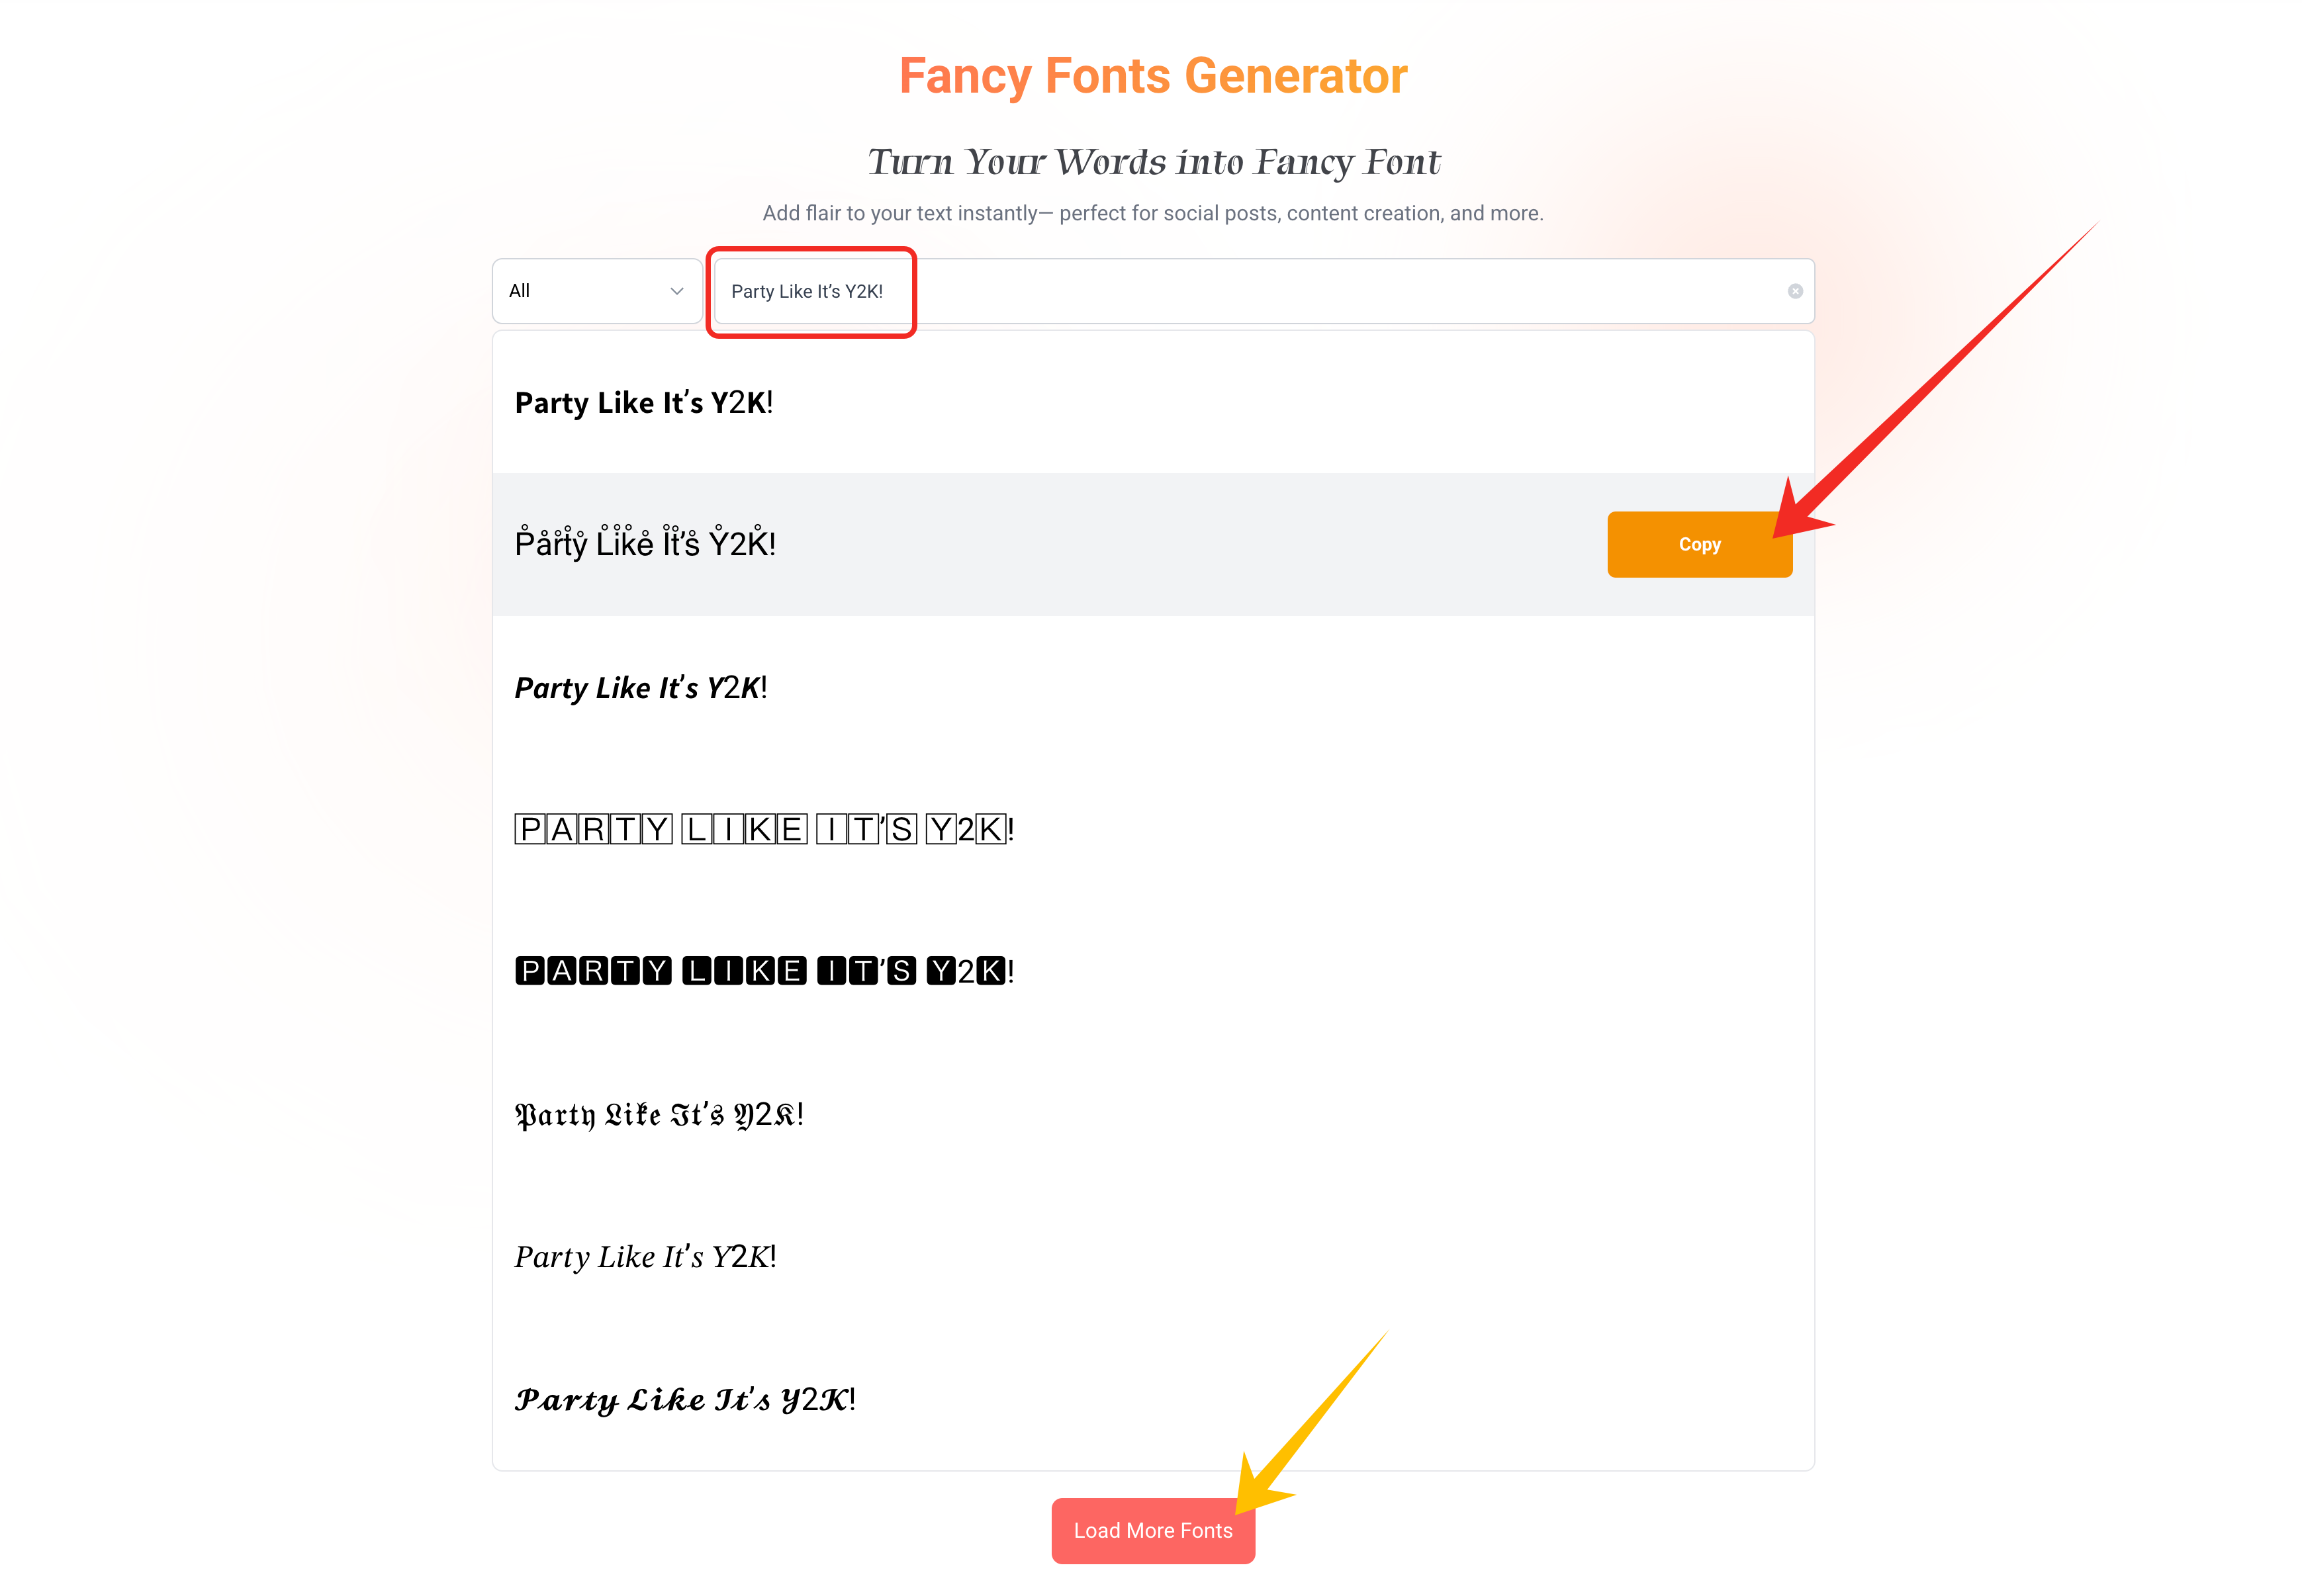Screen dimensions: 2302x1596
Task: Pick the gothic blackletter font row
Action: click(x=1152, y=1114)
